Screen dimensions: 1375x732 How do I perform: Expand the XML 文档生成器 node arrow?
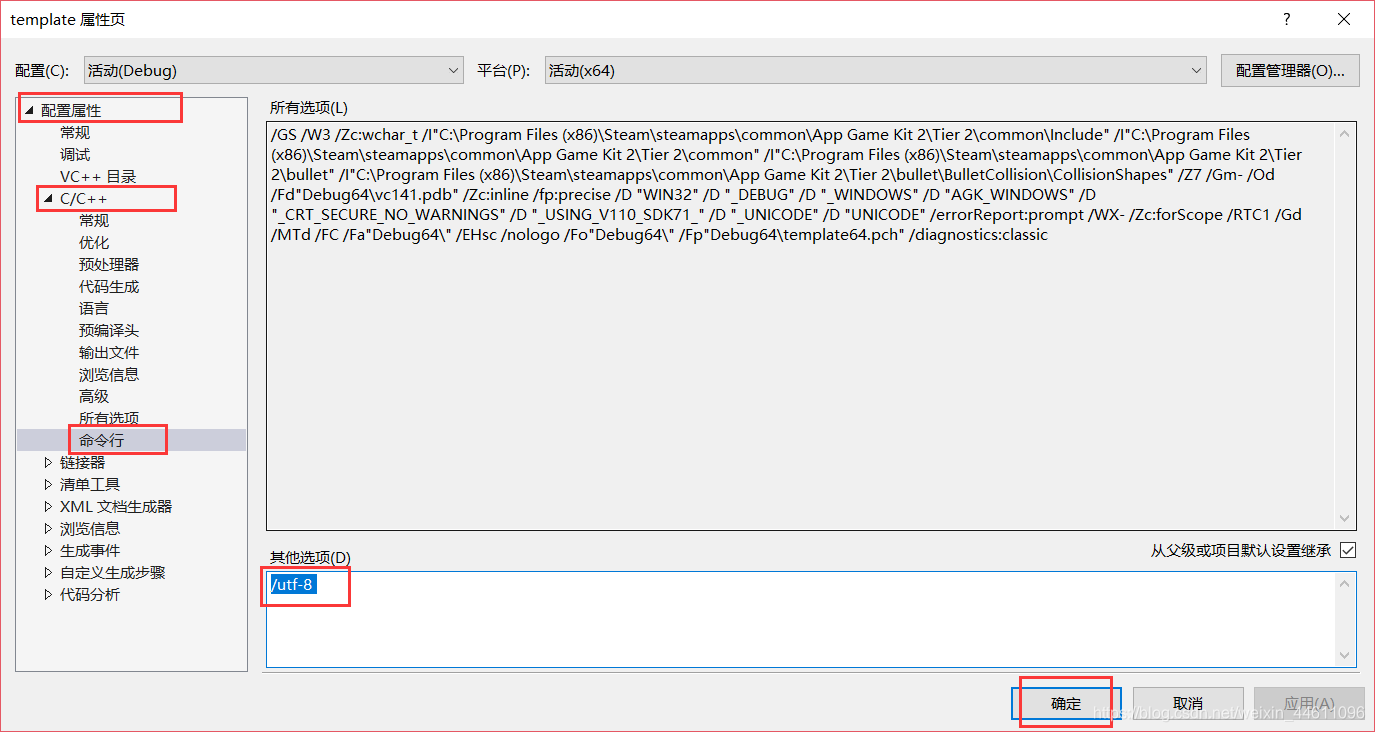(x=48, y=507)
